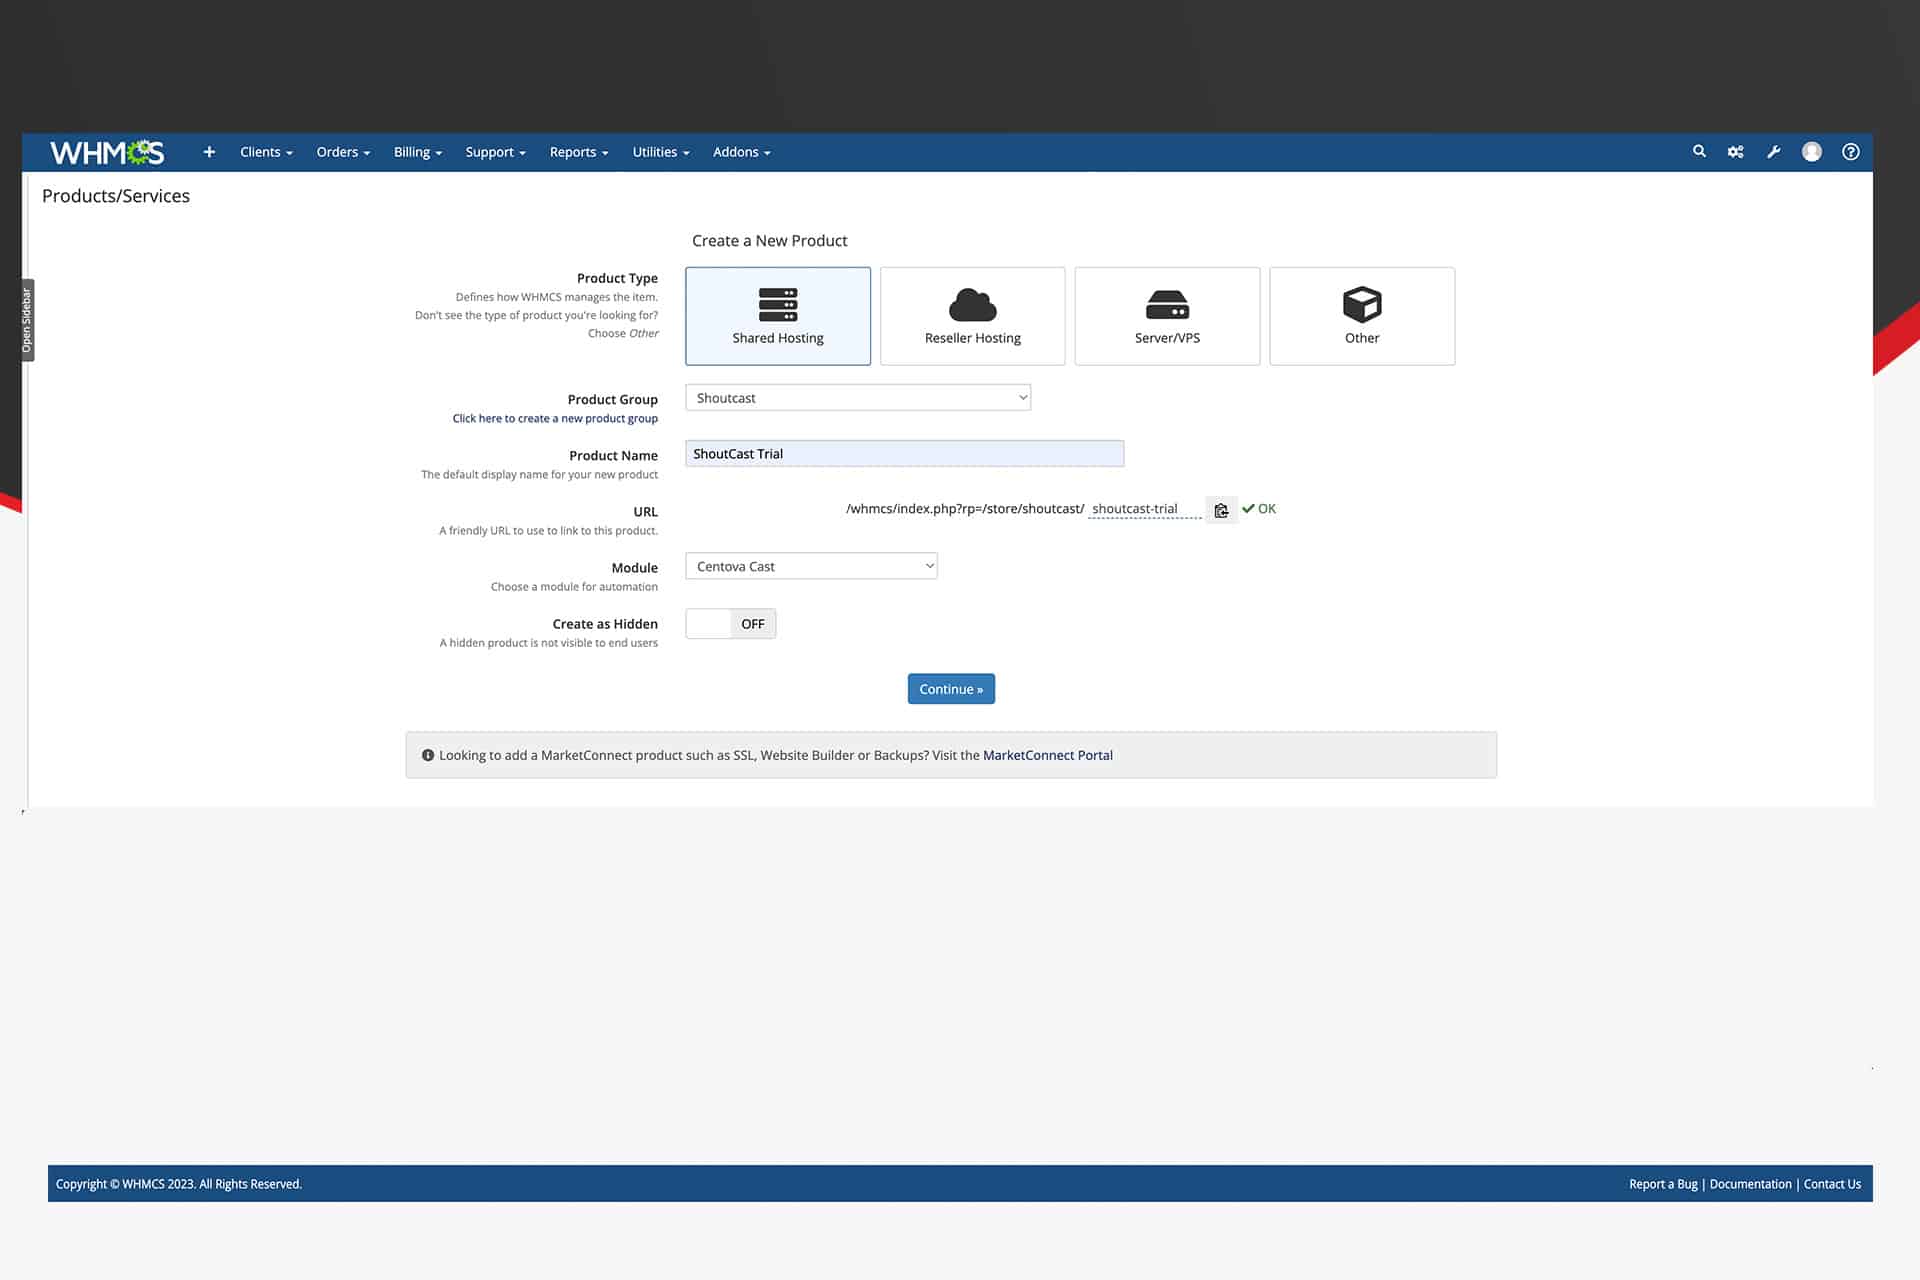Image resolution: width=1920 pixels, height=1280 pixels.
Task: Click the Products/Services page heading
Action: 116,196
